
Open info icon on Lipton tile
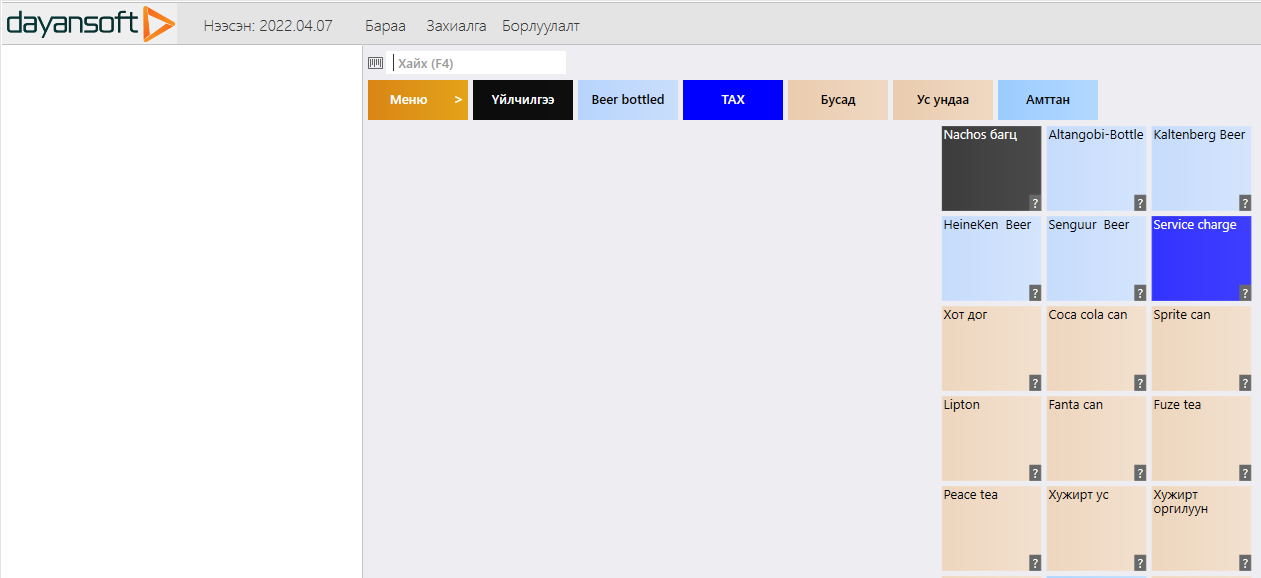point(1035,473)
